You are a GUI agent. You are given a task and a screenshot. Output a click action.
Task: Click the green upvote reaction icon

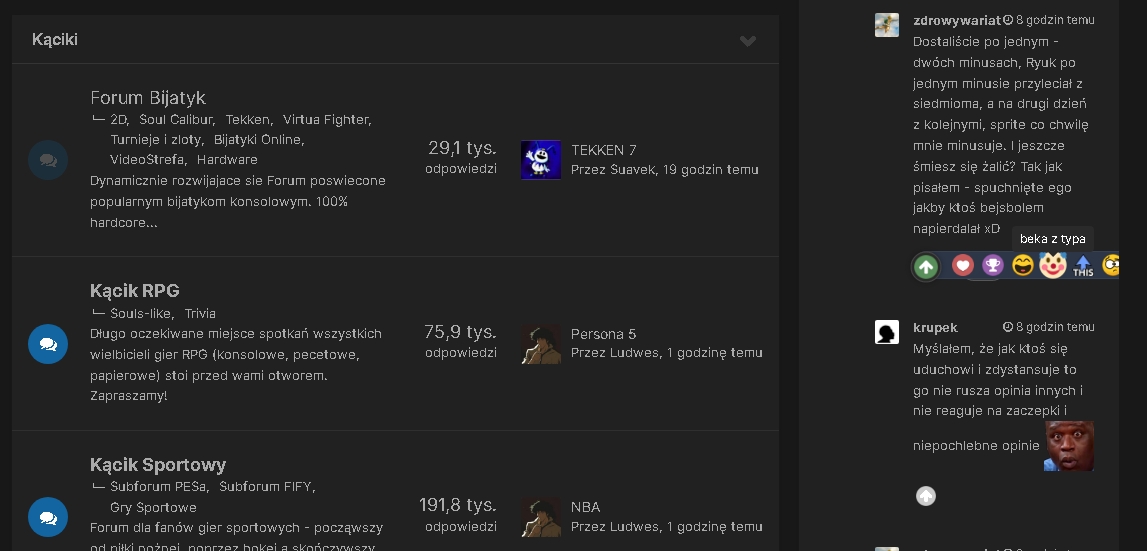(926, 266)
